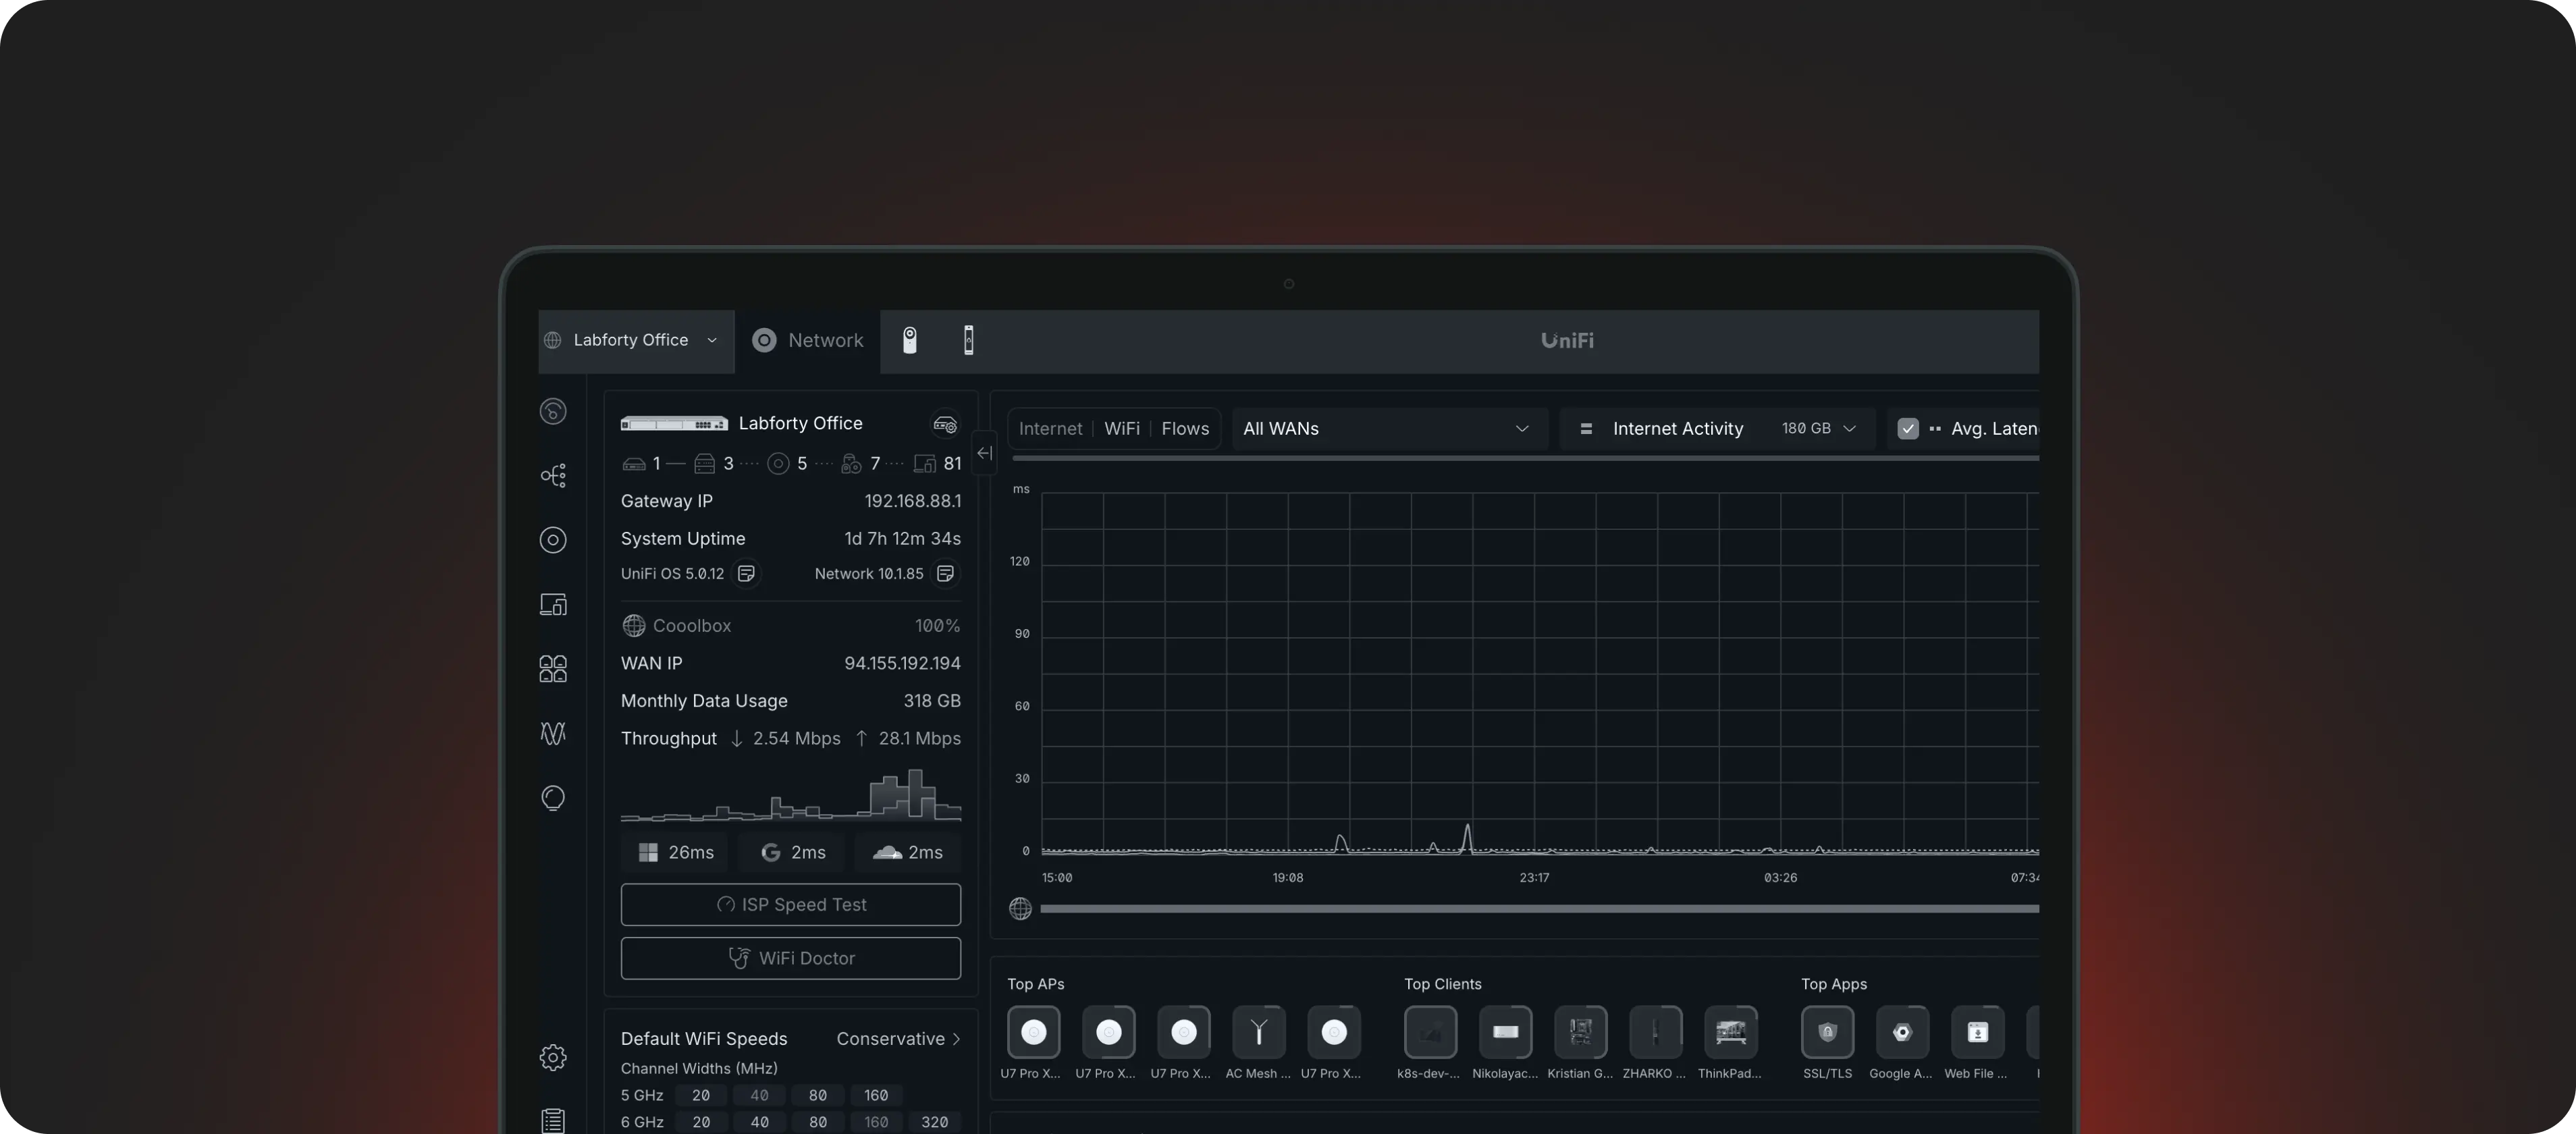Open Client Devices icon in sidebar
Screen dimensions: 2576x1134
click(553, 604)
